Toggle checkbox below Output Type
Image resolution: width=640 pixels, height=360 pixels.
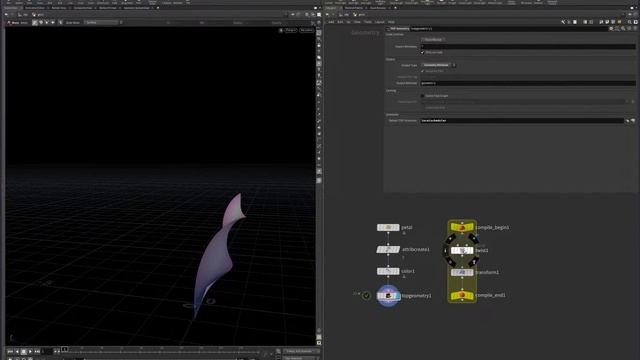pyautogui.click(x=422, y=71)
